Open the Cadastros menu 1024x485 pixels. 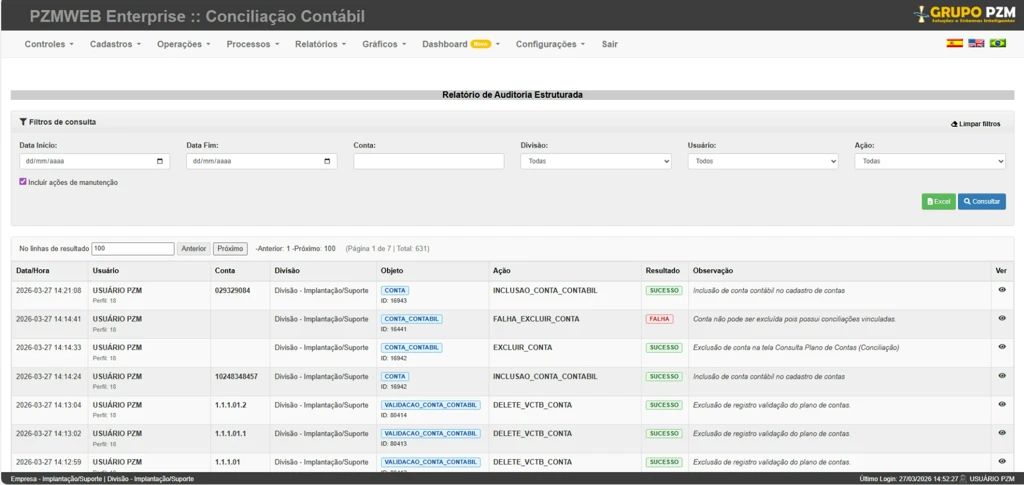pyautogui.click(x=115, y=44)
